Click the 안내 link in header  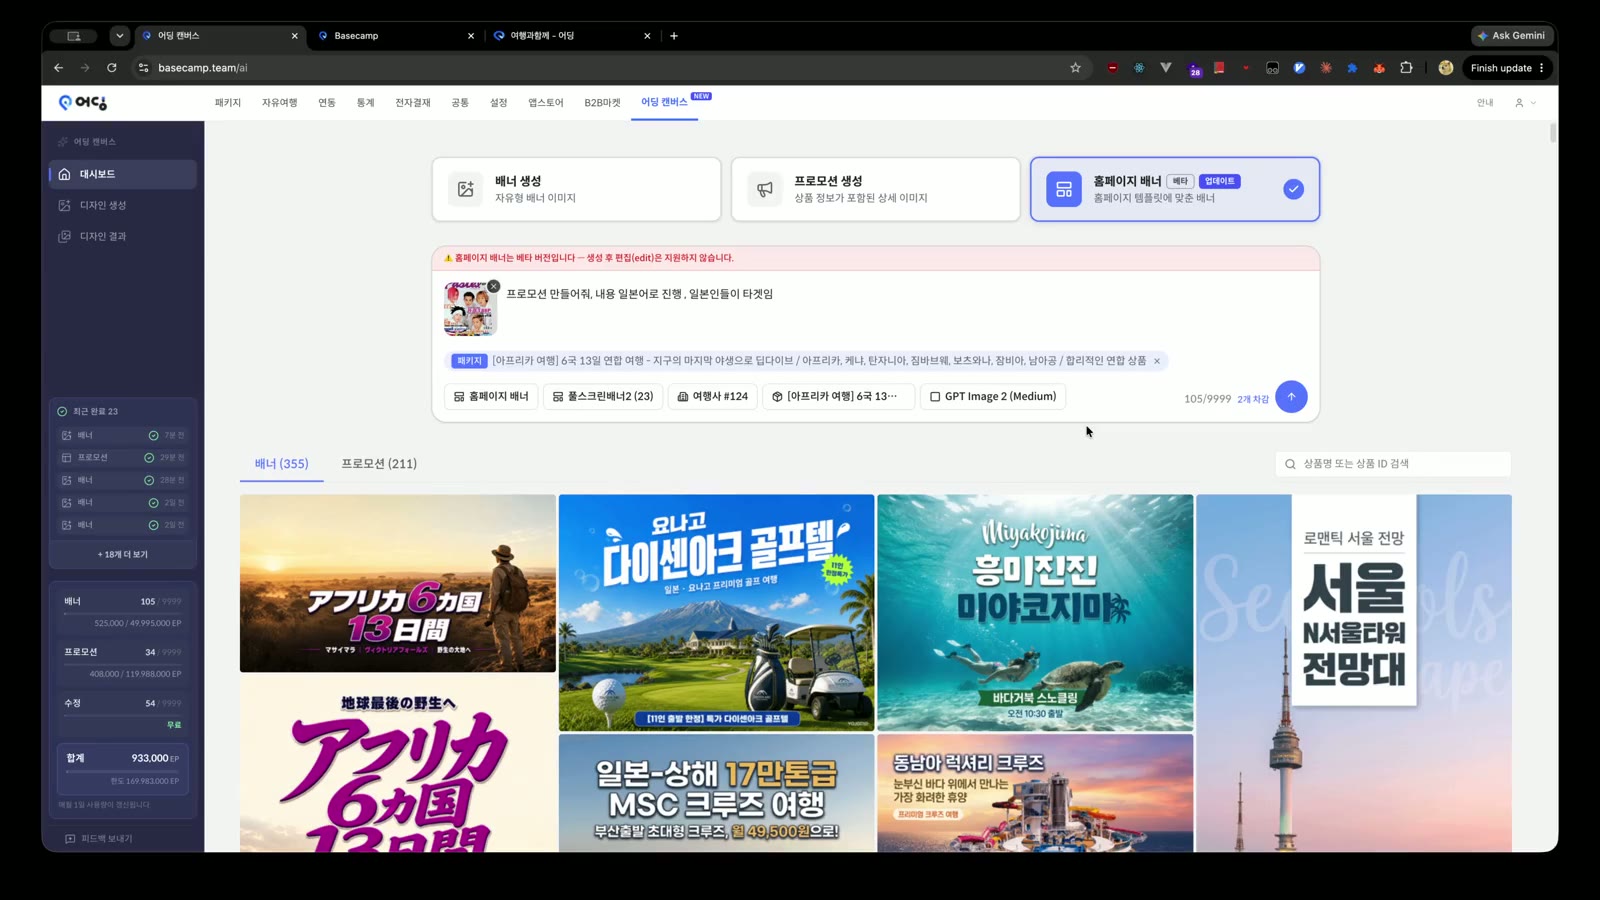(x=1485, y=103)
